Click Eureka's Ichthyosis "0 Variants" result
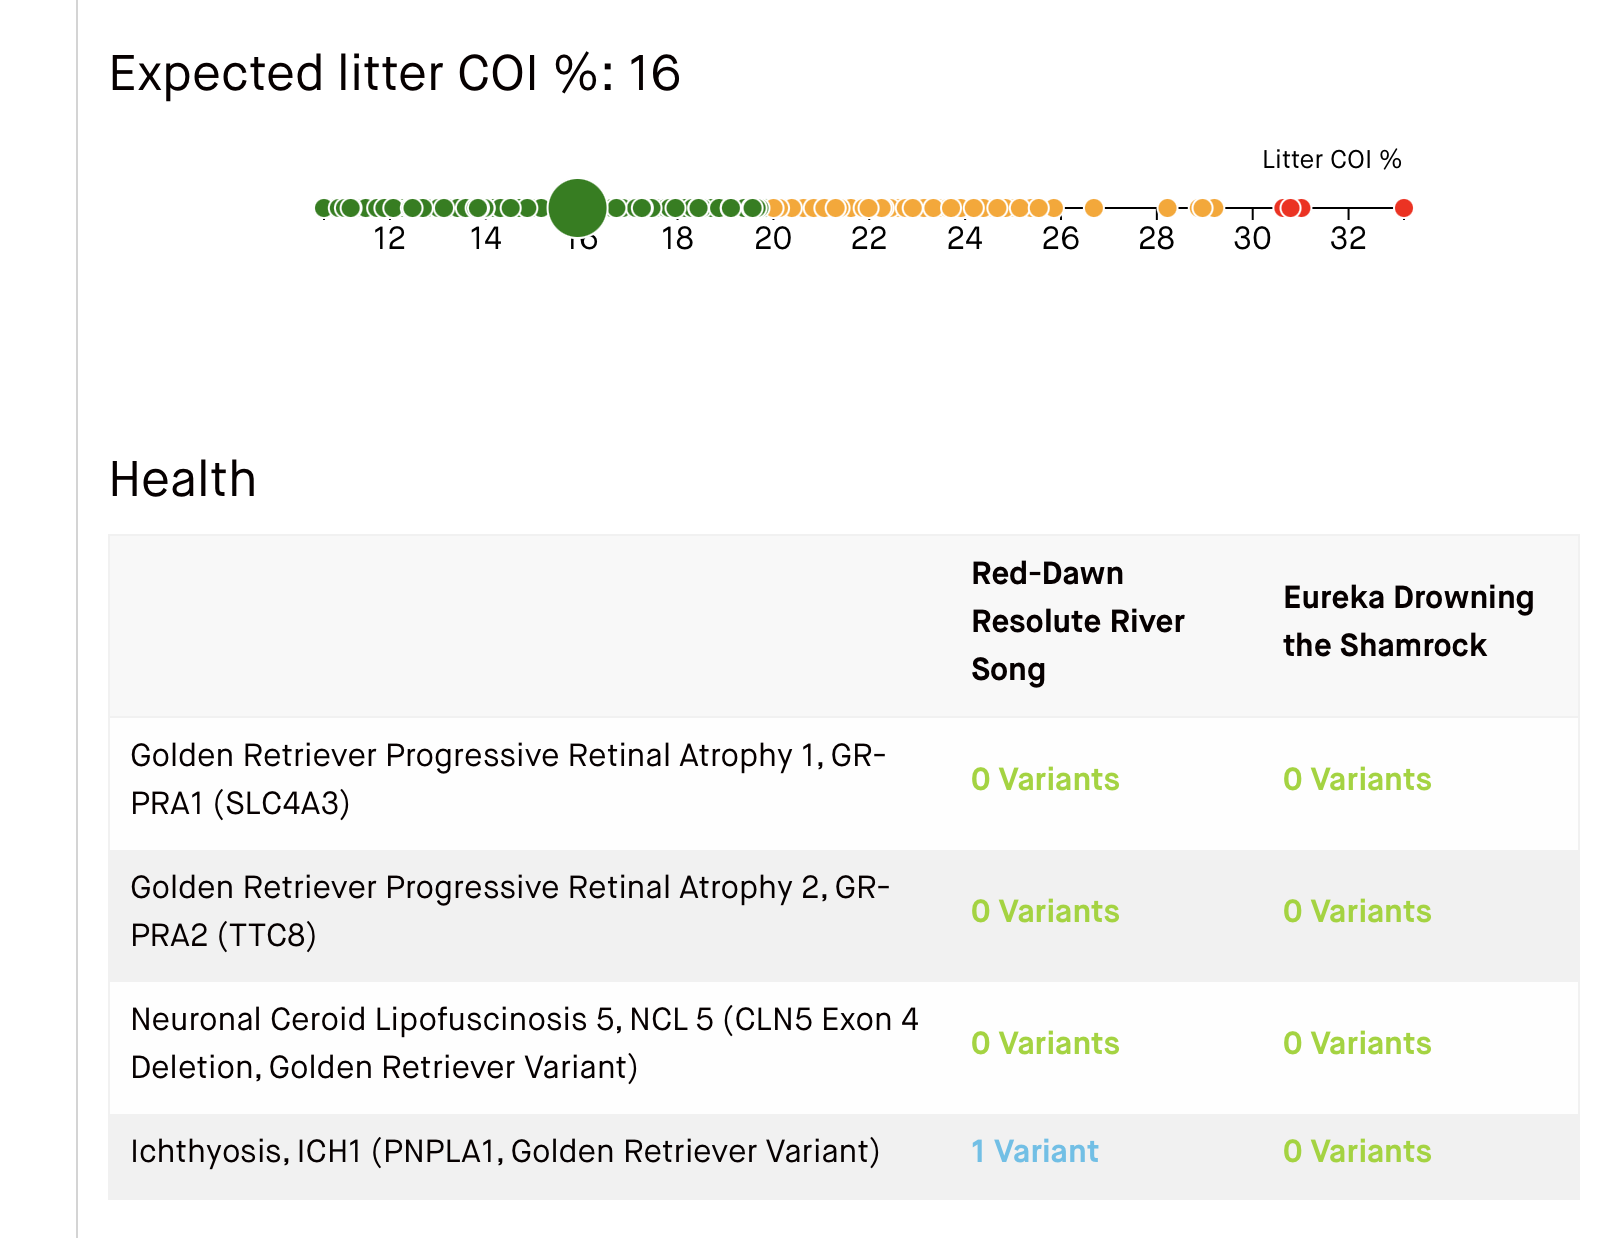This screenshot has width=1606, height=1238. tap(1357, 1151)
